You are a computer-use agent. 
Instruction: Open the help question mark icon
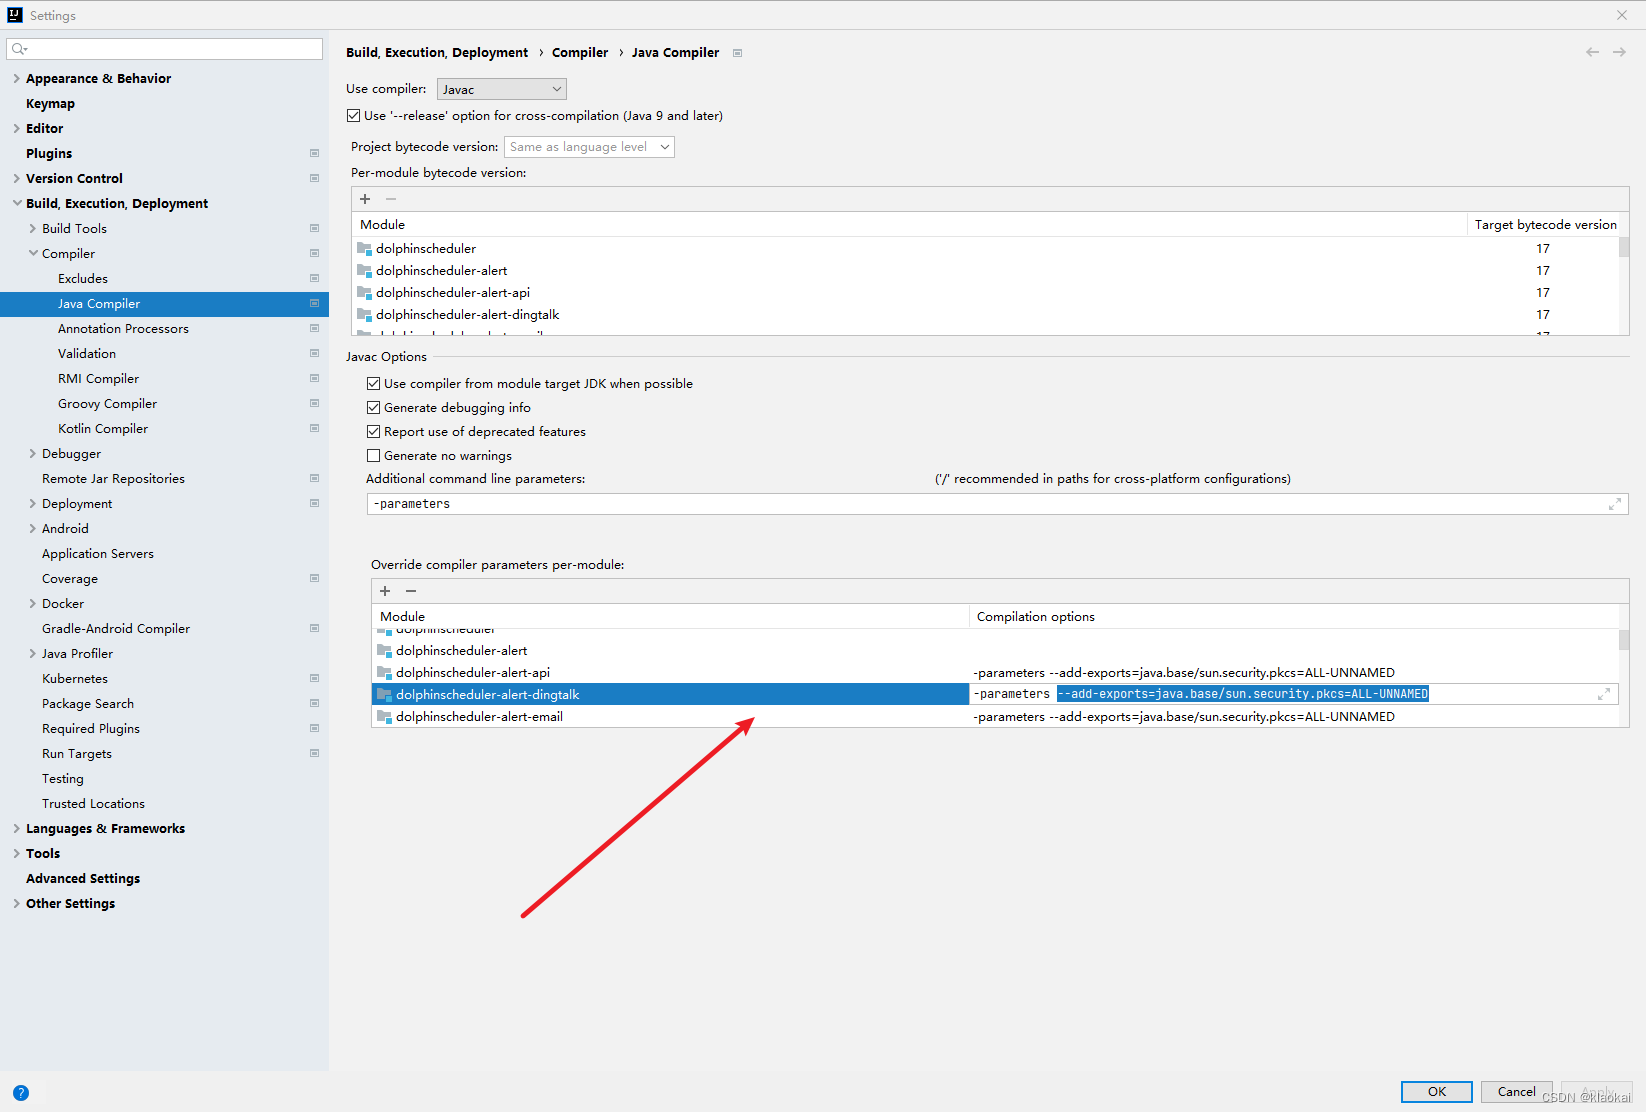coord(21,1093)
